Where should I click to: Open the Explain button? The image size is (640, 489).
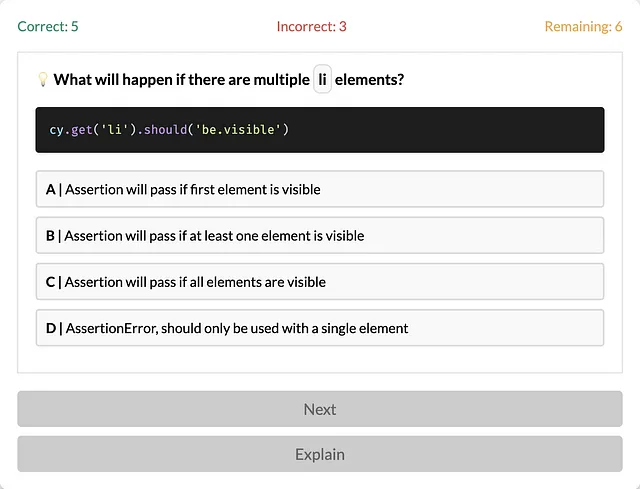click(320, 454)
